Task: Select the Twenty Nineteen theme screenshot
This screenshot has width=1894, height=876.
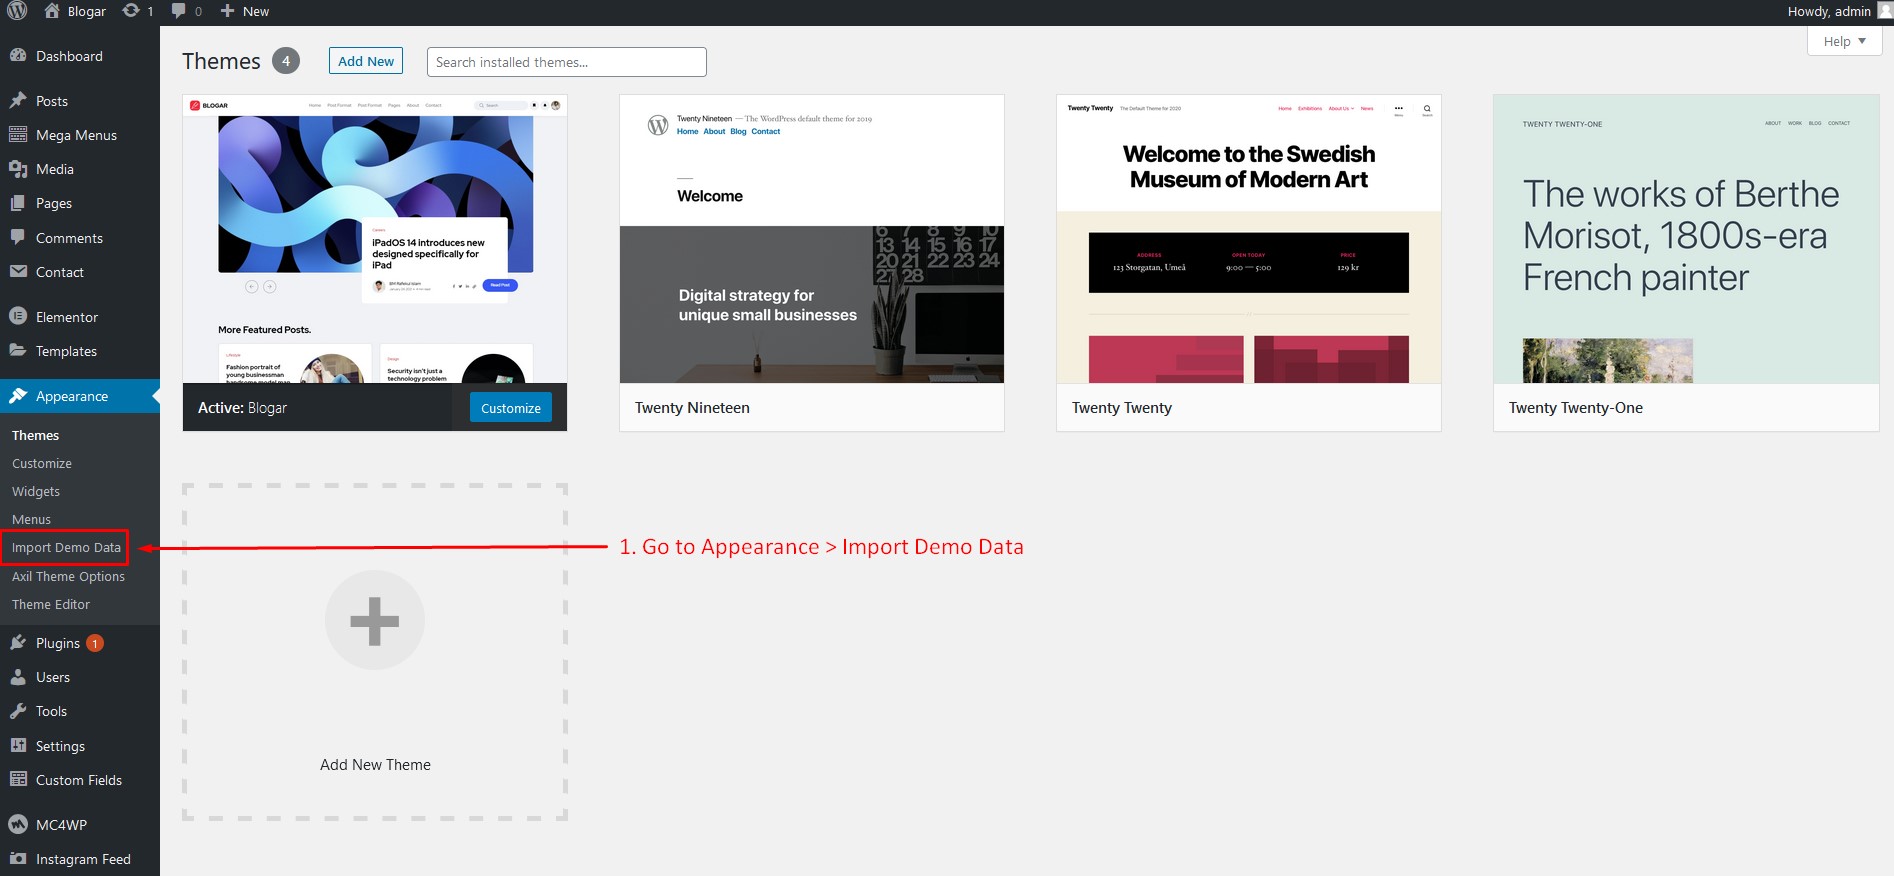Action: coord(812,239)
